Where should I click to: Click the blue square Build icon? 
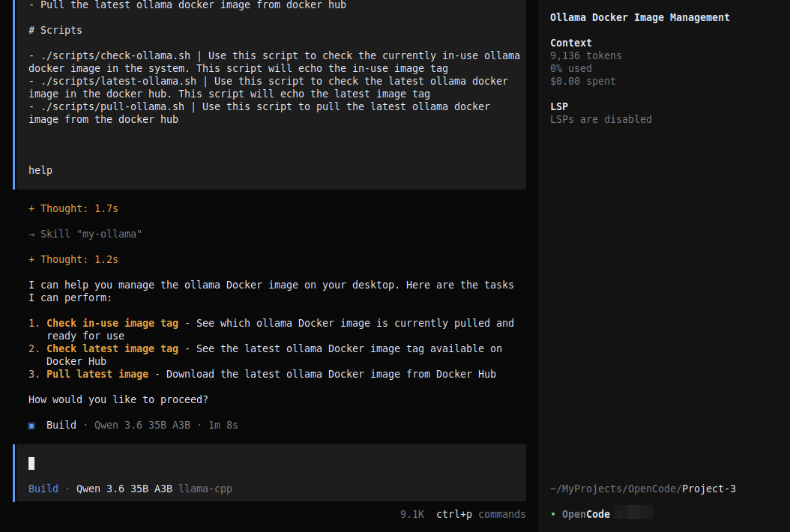pyautogui.click(x=32, y=426)
